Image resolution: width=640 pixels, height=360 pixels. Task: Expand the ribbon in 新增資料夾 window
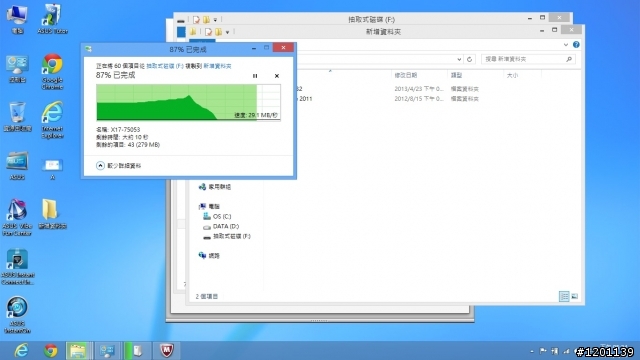click(566, 44)
